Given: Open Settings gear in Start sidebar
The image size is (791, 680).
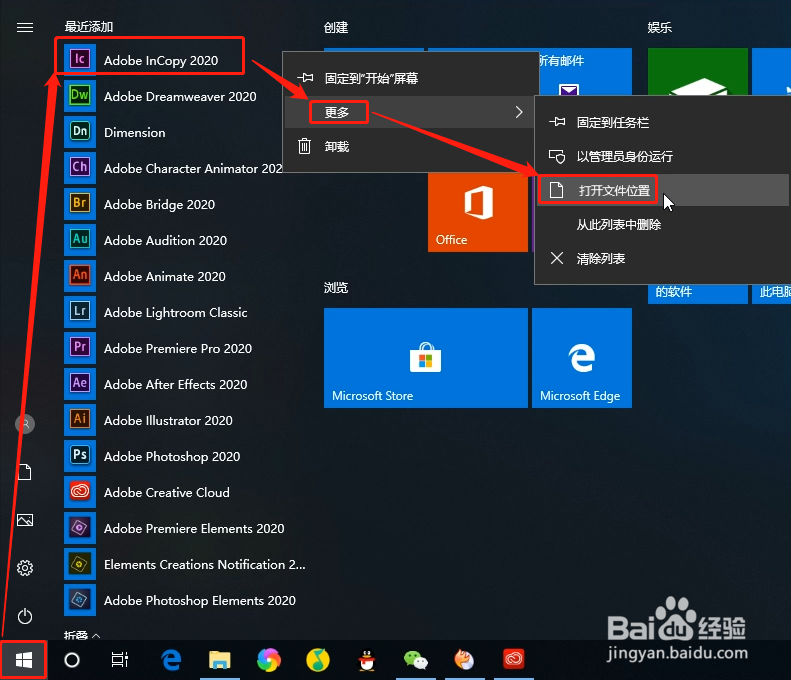Looking at the screenshot, I should 25,568.
